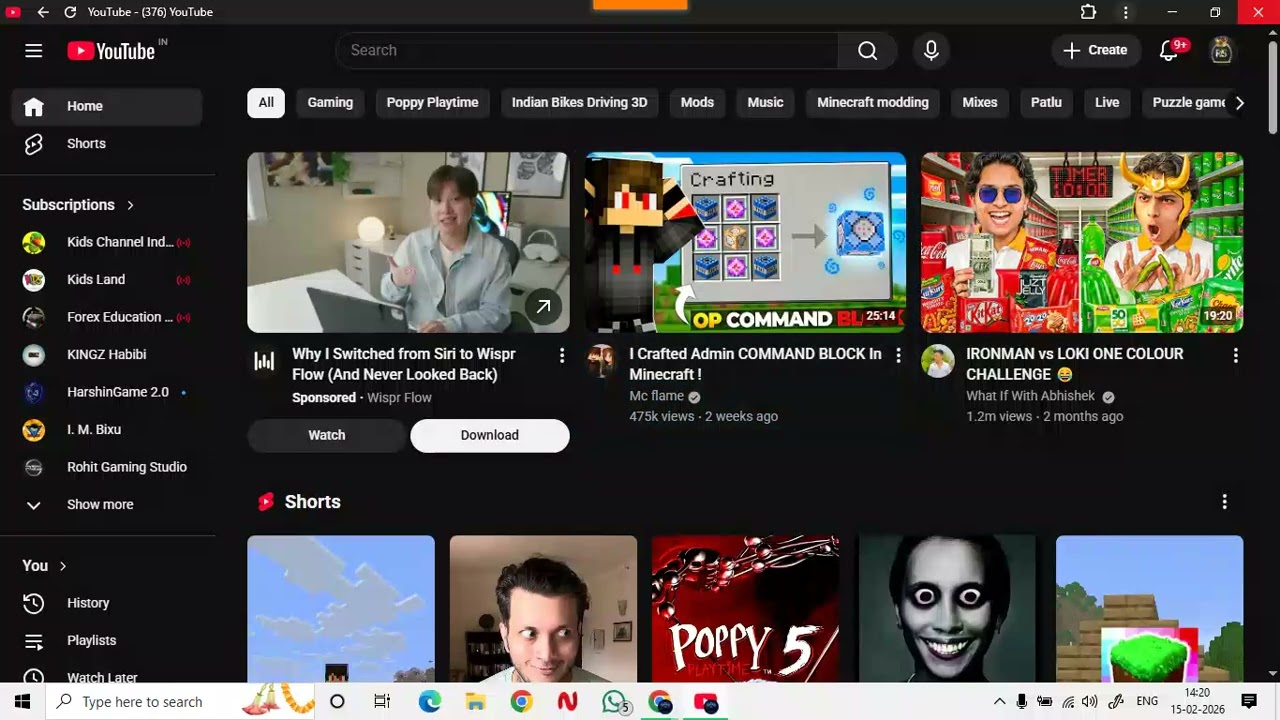Open Shorts from the sidebar
Image resolution: width=1280 pixels, height=720 pixels.
pyautogui.click(x=107, y=144)
